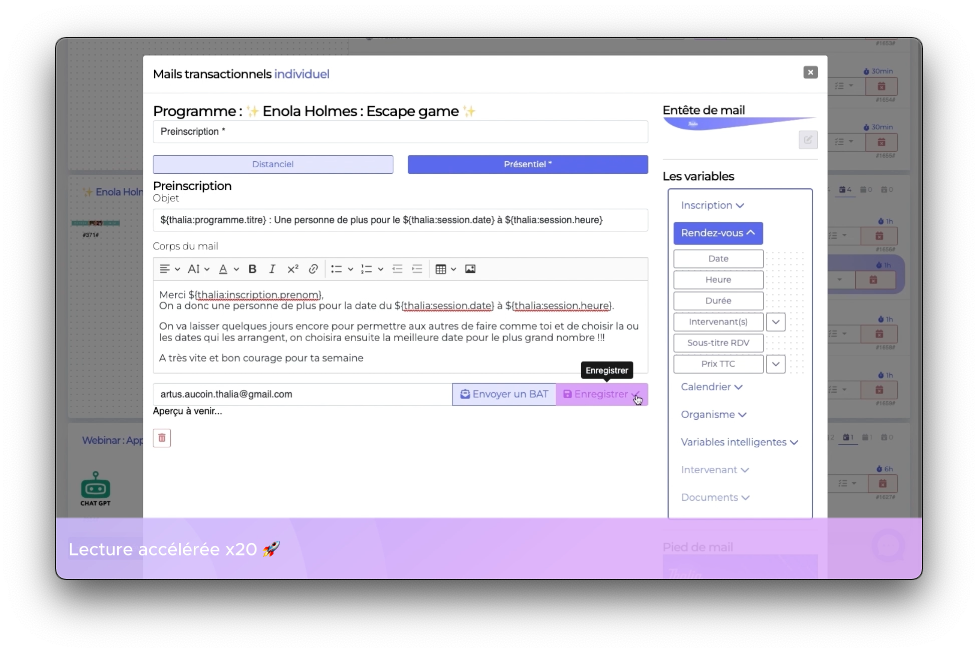
Task: Edit the mail header with pencil icon
Action: tap(808, 140)
